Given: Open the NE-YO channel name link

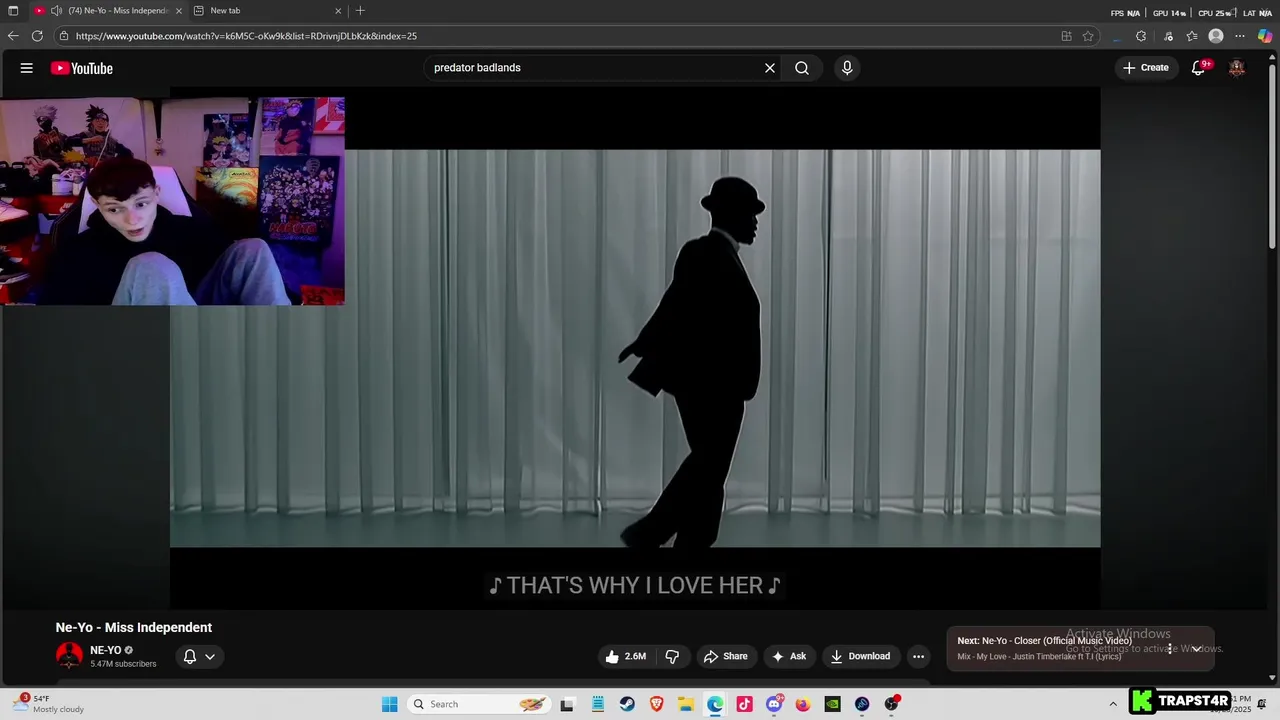Looking at the screenshot, I should (x=106, y=650).
